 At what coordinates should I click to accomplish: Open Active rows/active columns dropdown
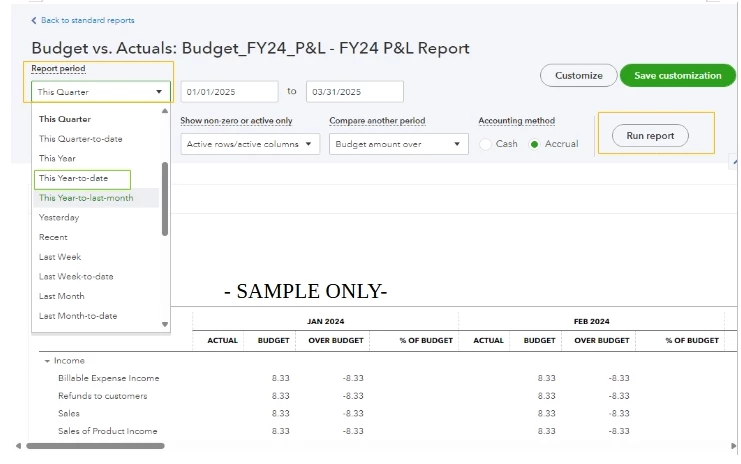[x=250, y=144]
